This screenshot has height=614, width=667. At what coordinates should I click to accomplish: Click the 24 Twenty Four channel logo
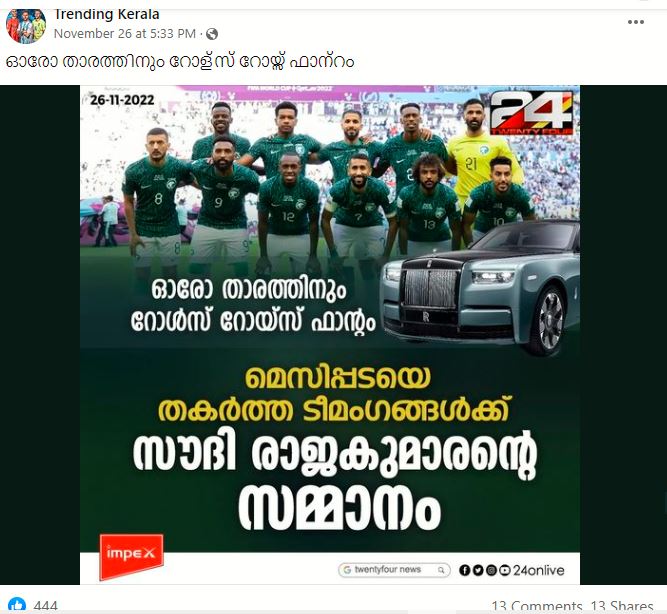coord(531,112)
